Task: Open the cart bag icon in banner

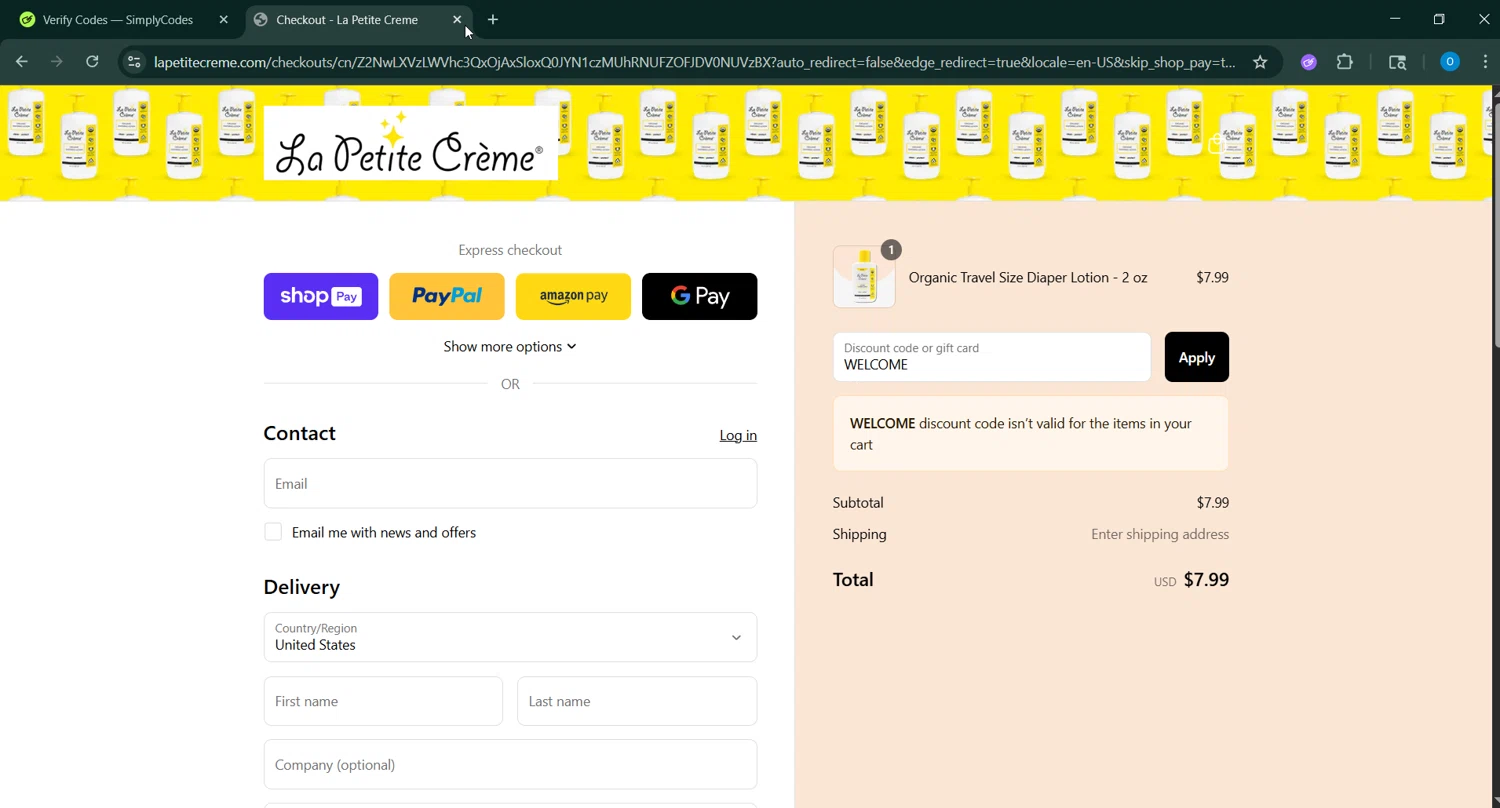Action: tap(1216, 144)
